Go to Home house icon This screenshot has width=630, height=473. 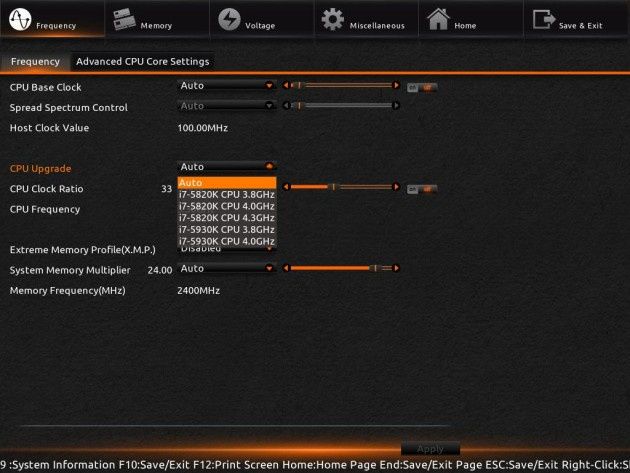[438, 19]
